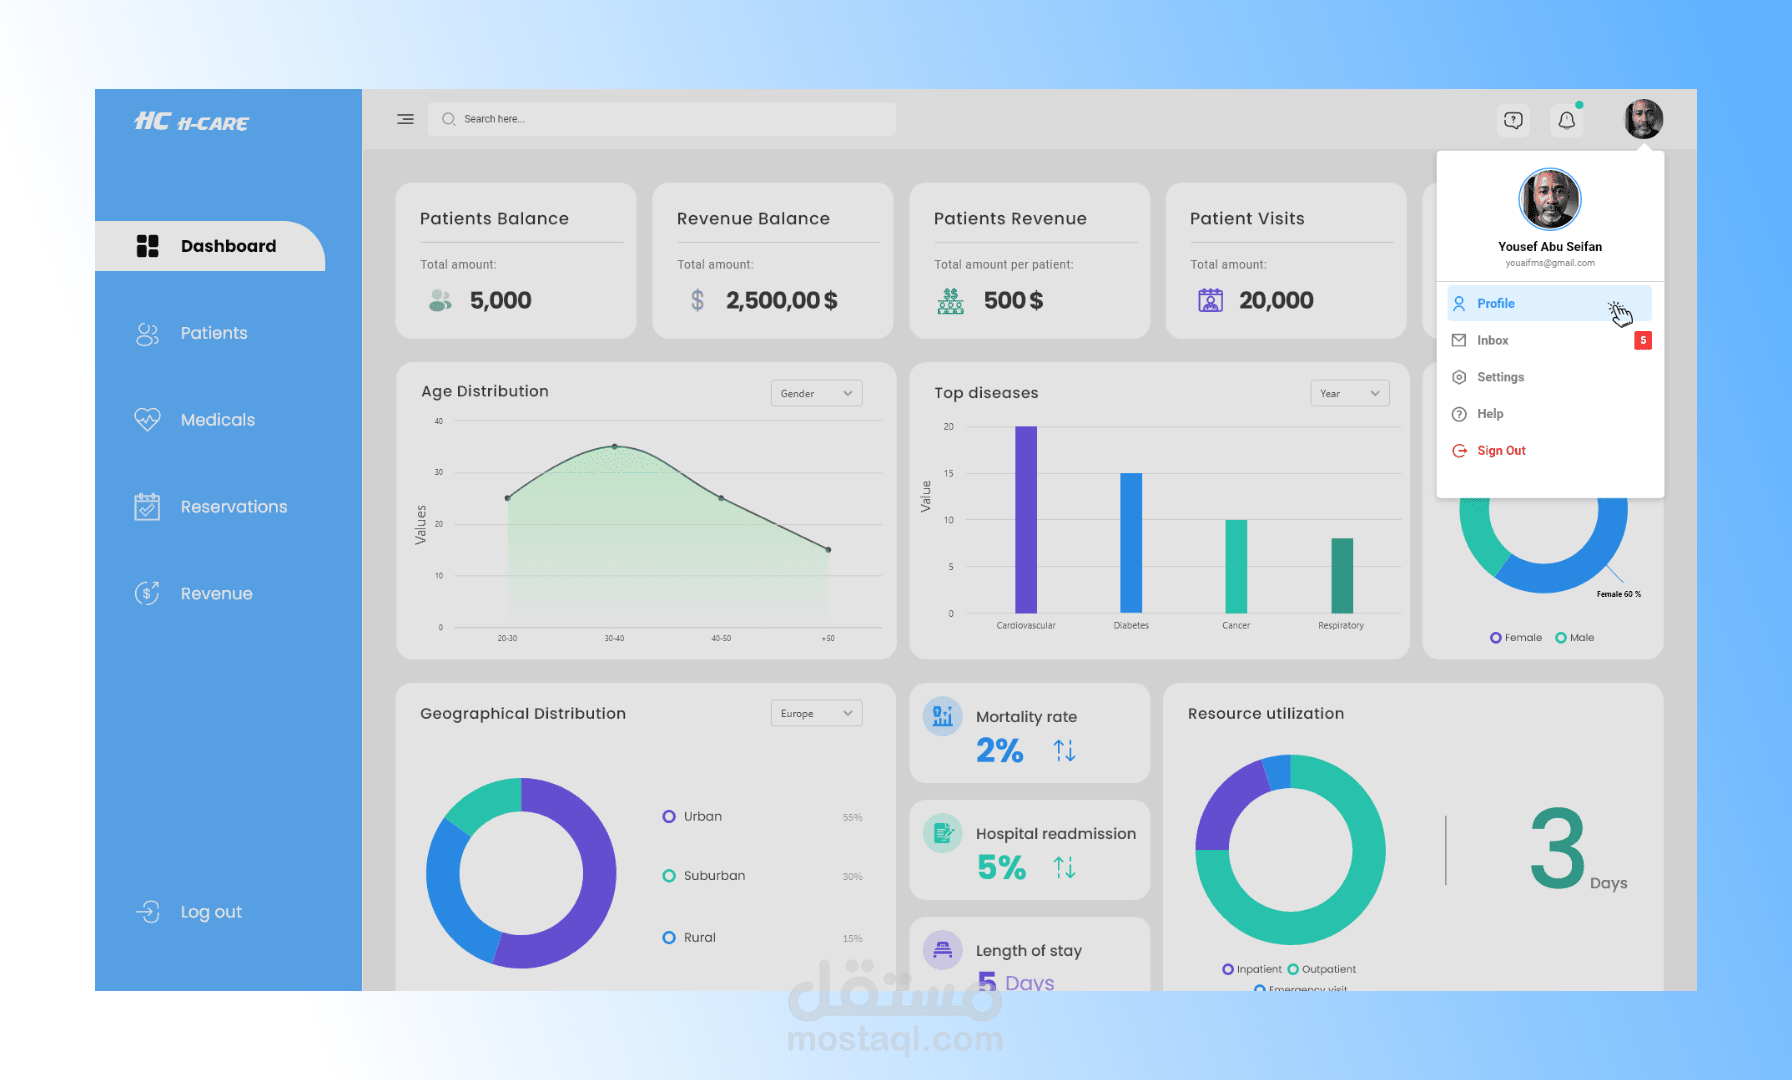Expand the Year dropdown
This screenshot has width=1792, height=1080.
point(1349,393)
